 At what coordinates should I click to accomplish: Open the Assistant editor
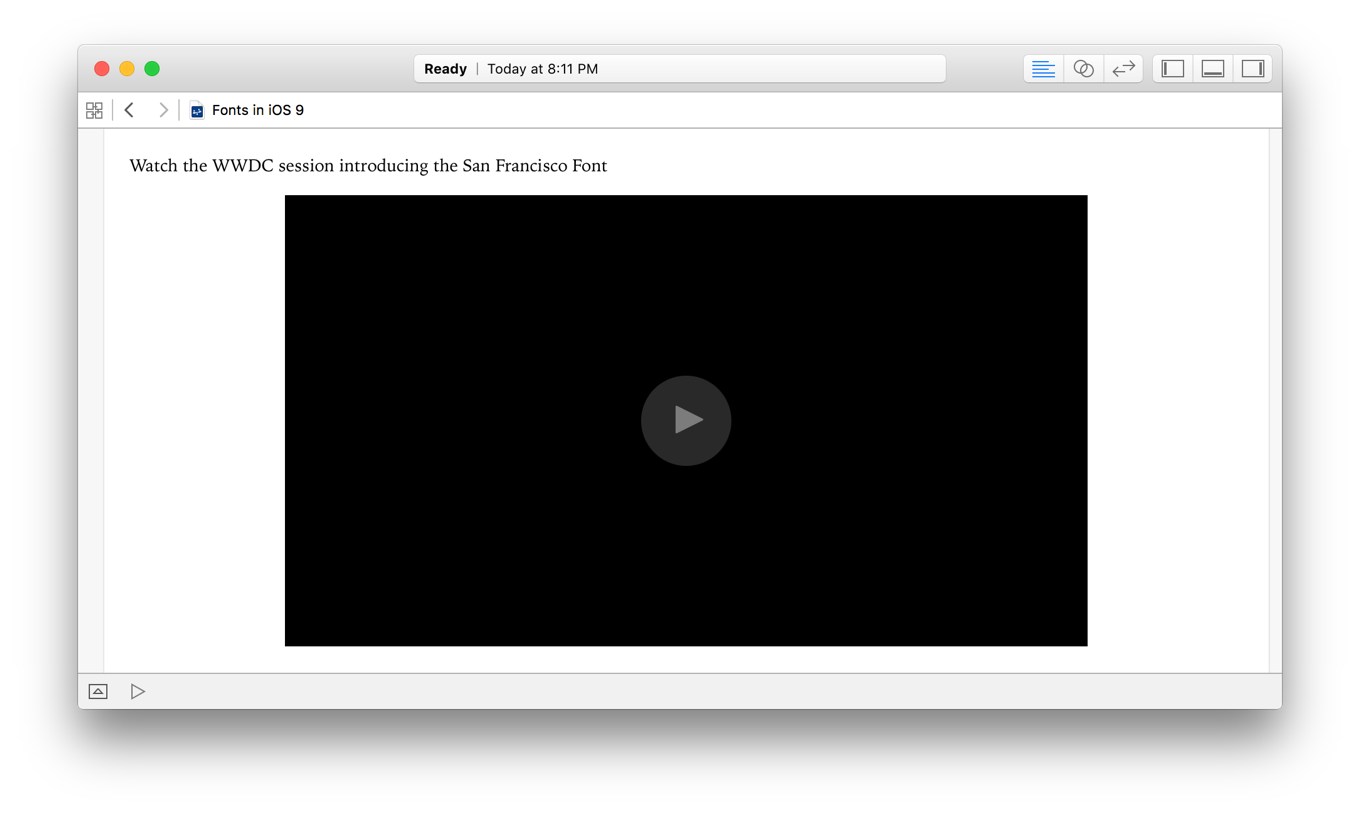(x=1084, y=68)
